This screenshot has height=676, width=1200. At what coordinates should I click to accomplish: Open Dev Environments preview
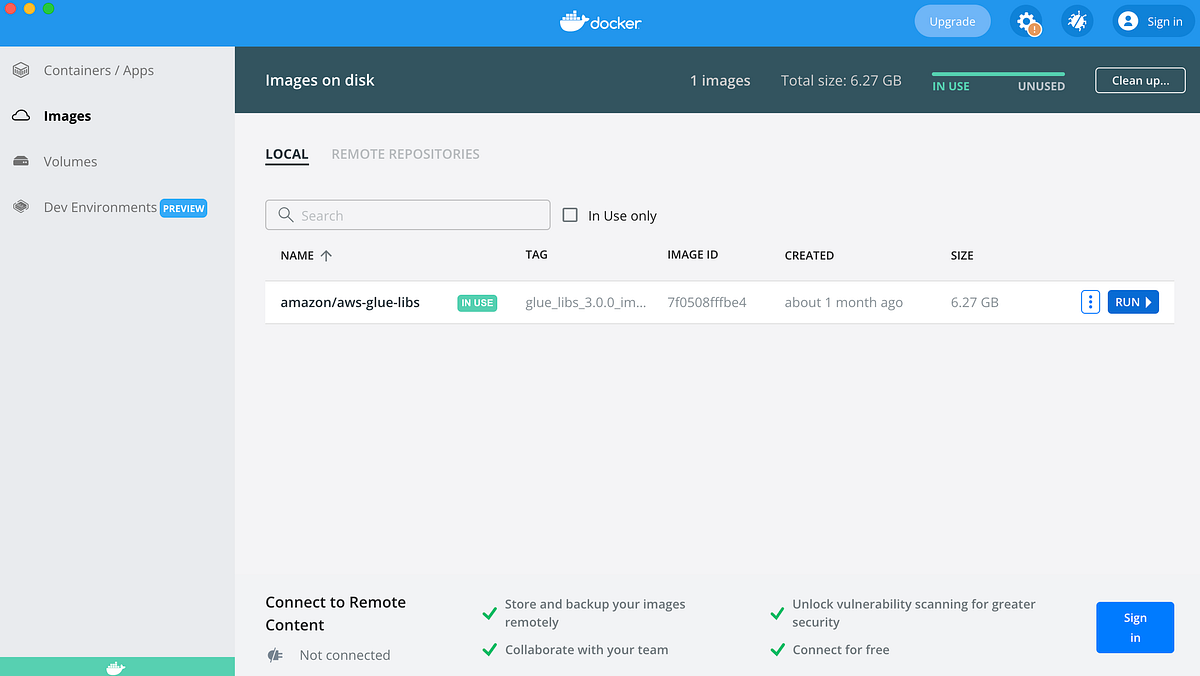click(x=99, y=207)
